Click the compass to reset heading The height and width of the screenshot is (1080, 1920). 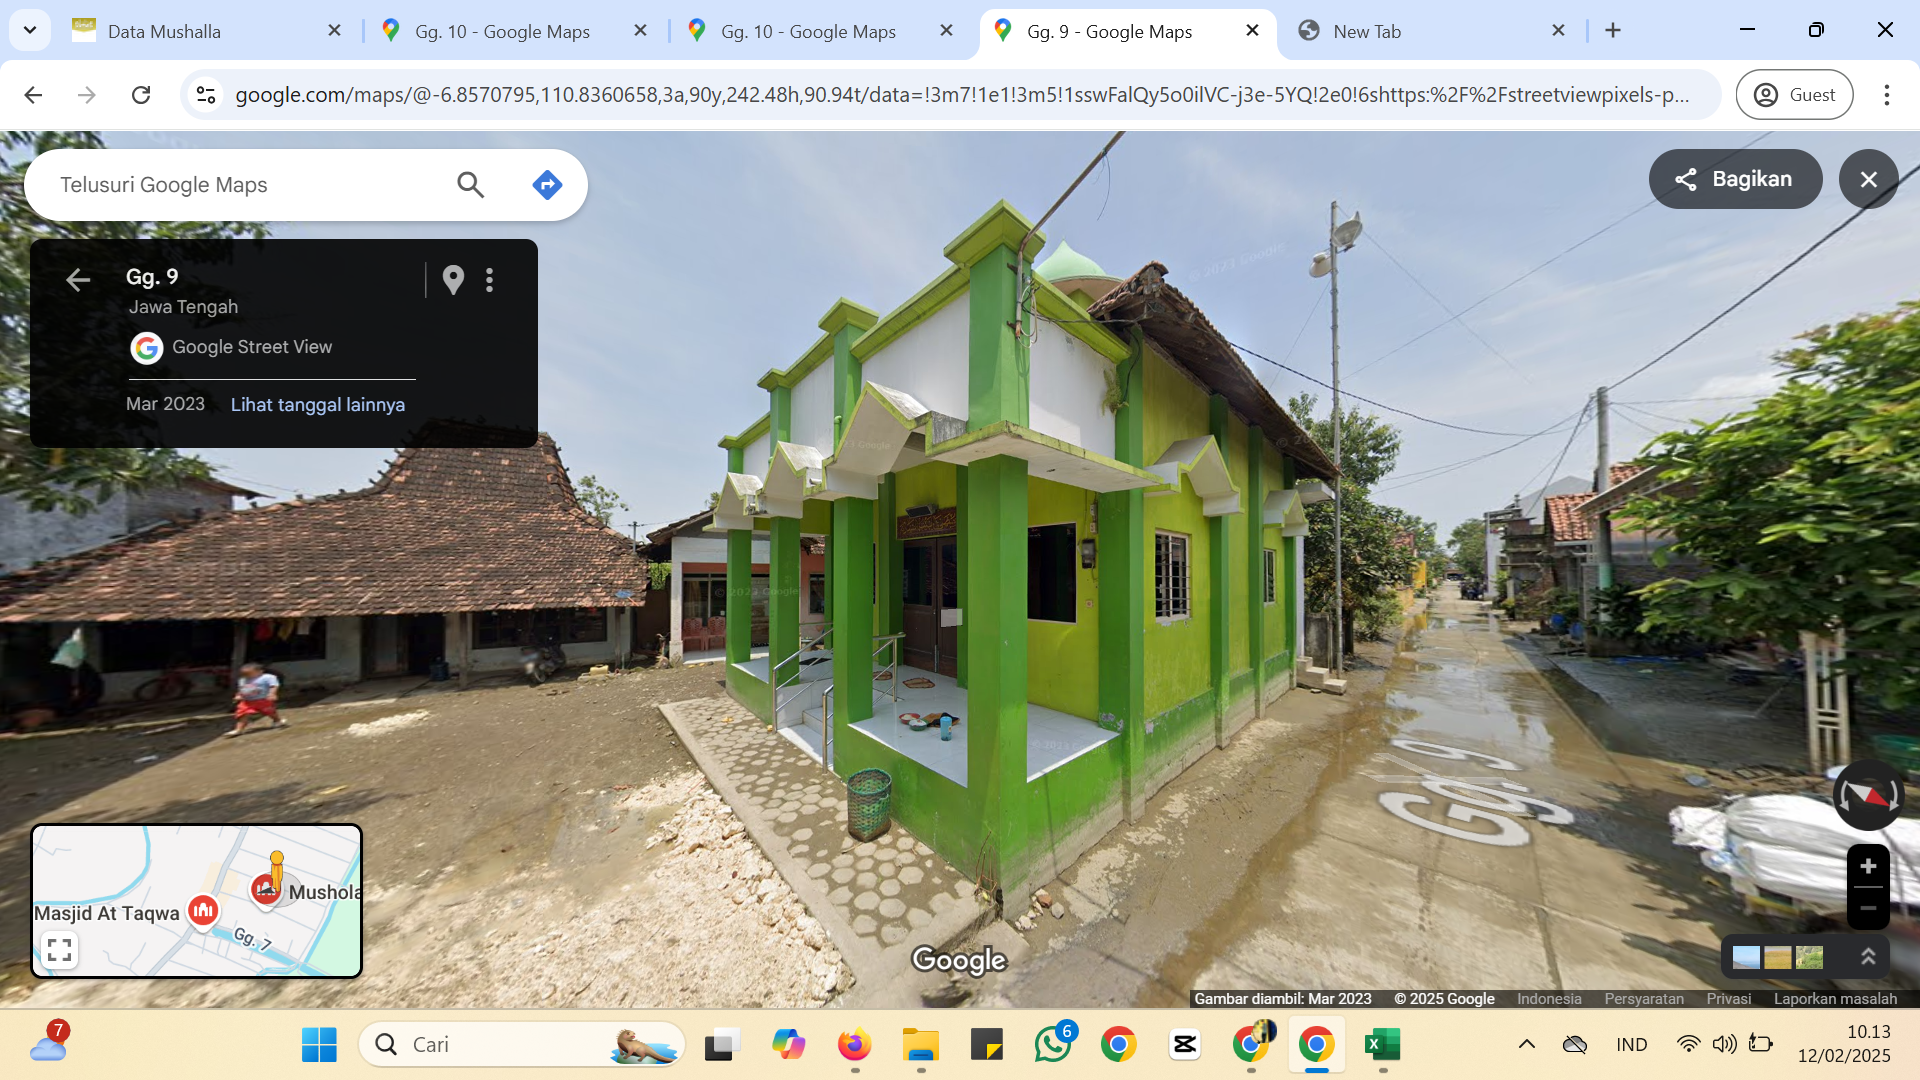[x=1867, y=795]
